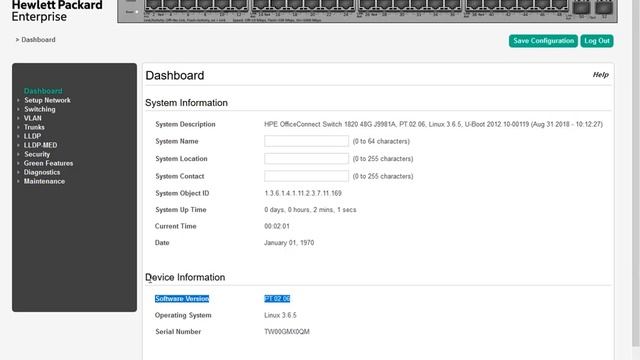640x360 pixels.
Task: Expand arrow beside Security
Action: click(18, 154)
